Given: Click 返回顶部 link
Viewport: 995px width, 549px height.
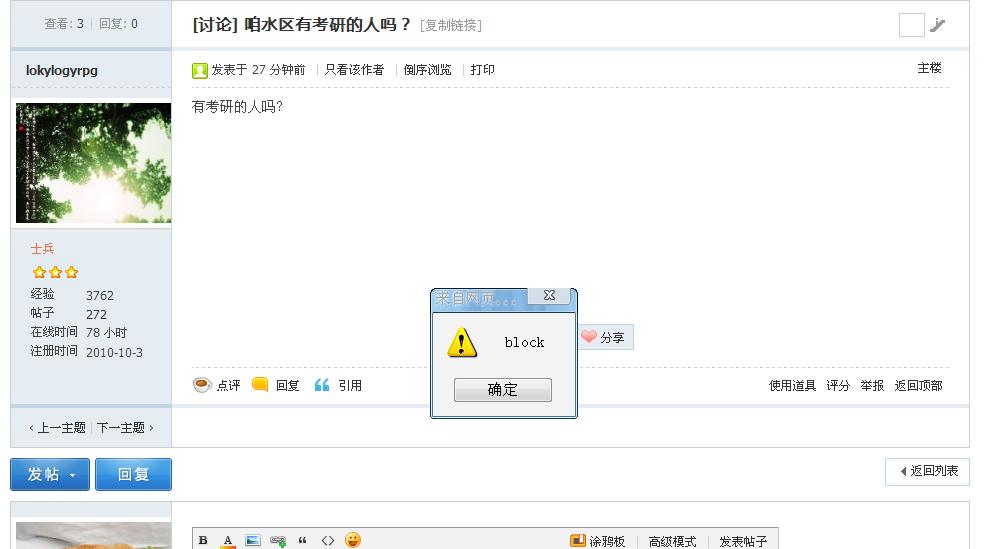Looking at the screenshot, I should [918, 386].
